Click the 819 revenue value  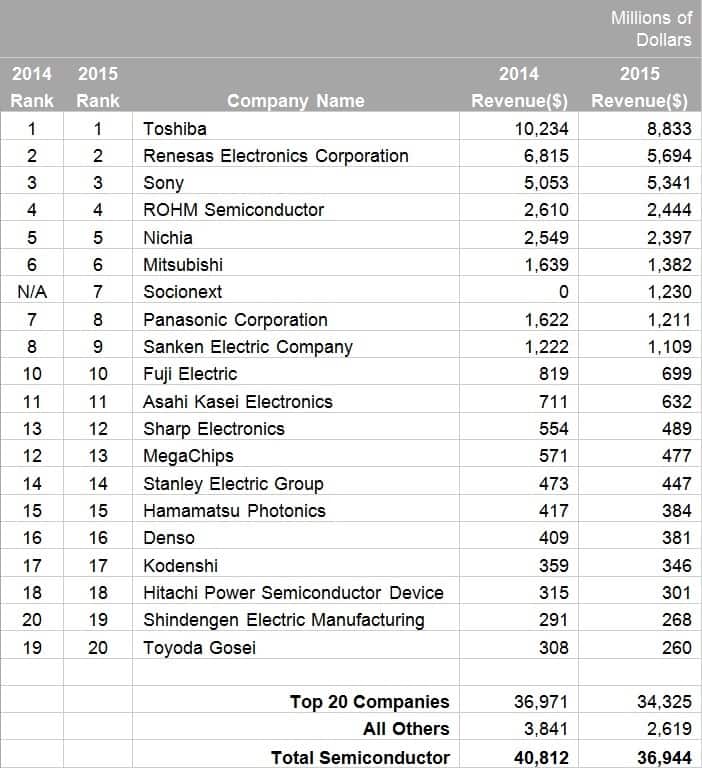(x=554, y=374)
